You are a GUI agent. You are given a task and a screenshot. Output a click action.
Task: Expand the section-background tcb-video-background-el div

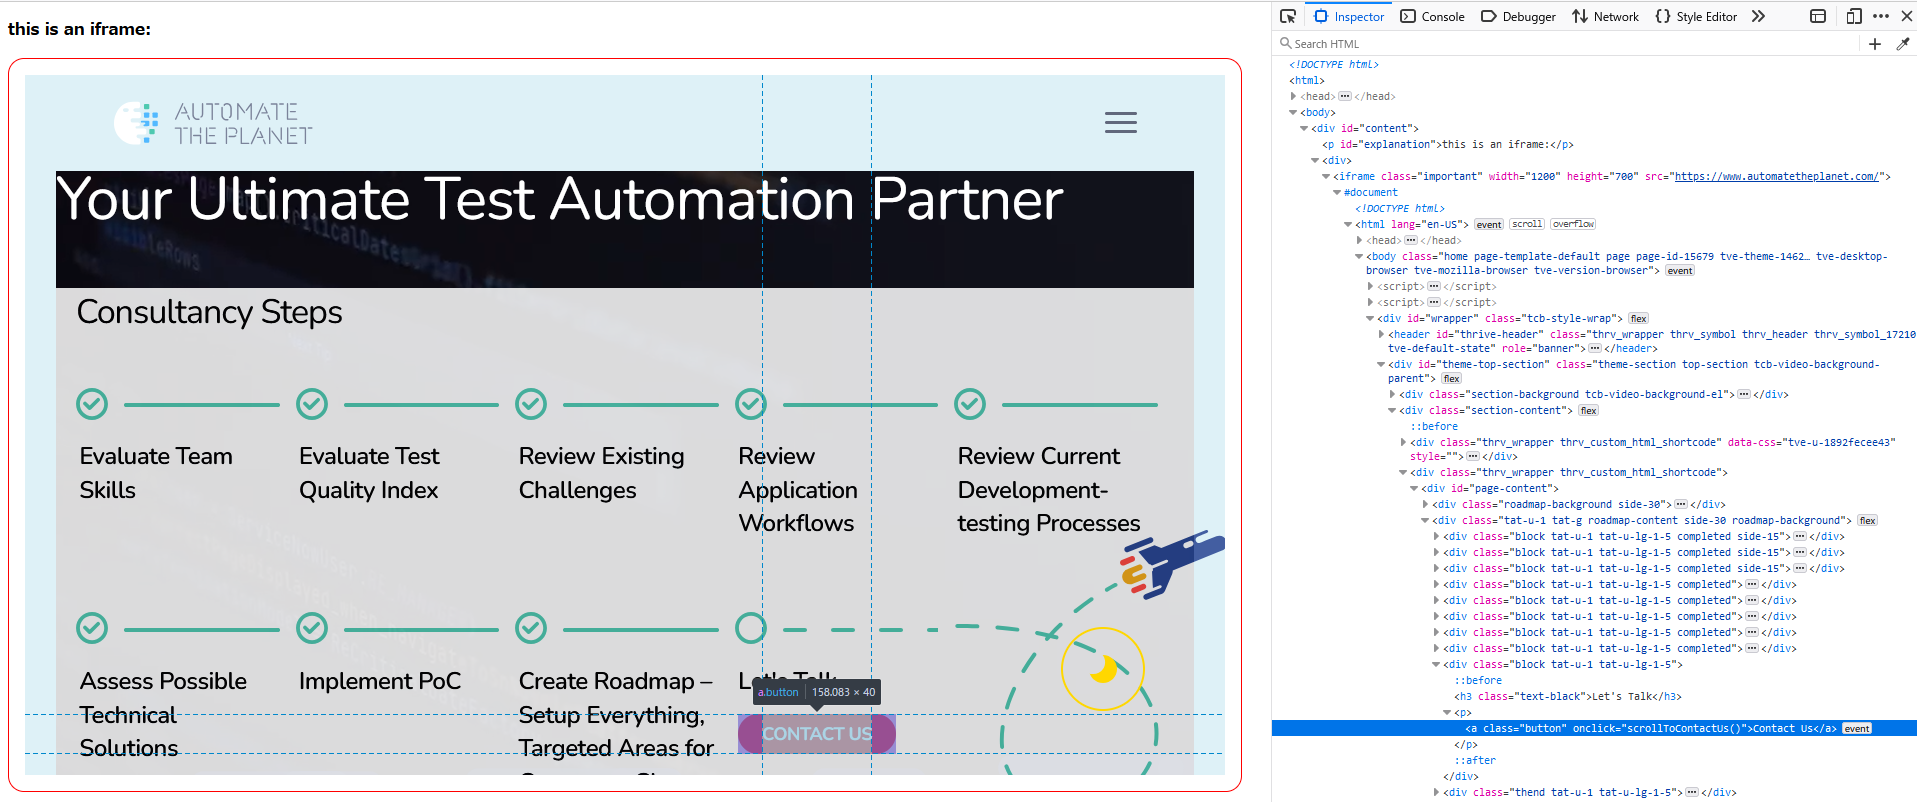[1392, 394]
